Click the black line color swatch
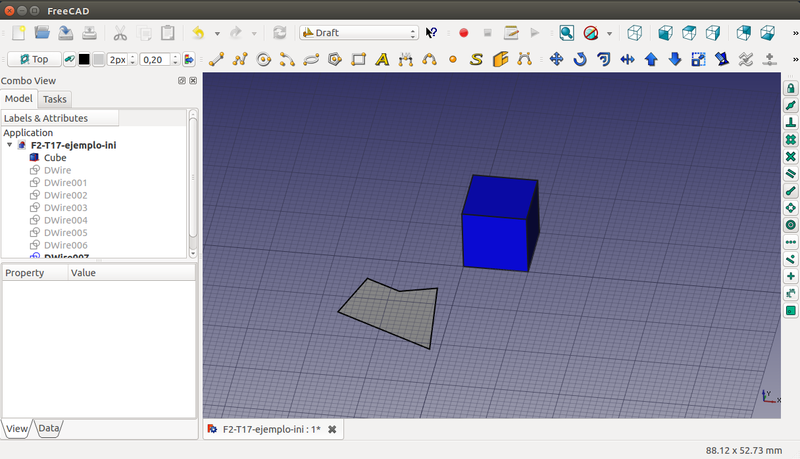The width and height of the screenshot is (800, 459). click(84, 59)
